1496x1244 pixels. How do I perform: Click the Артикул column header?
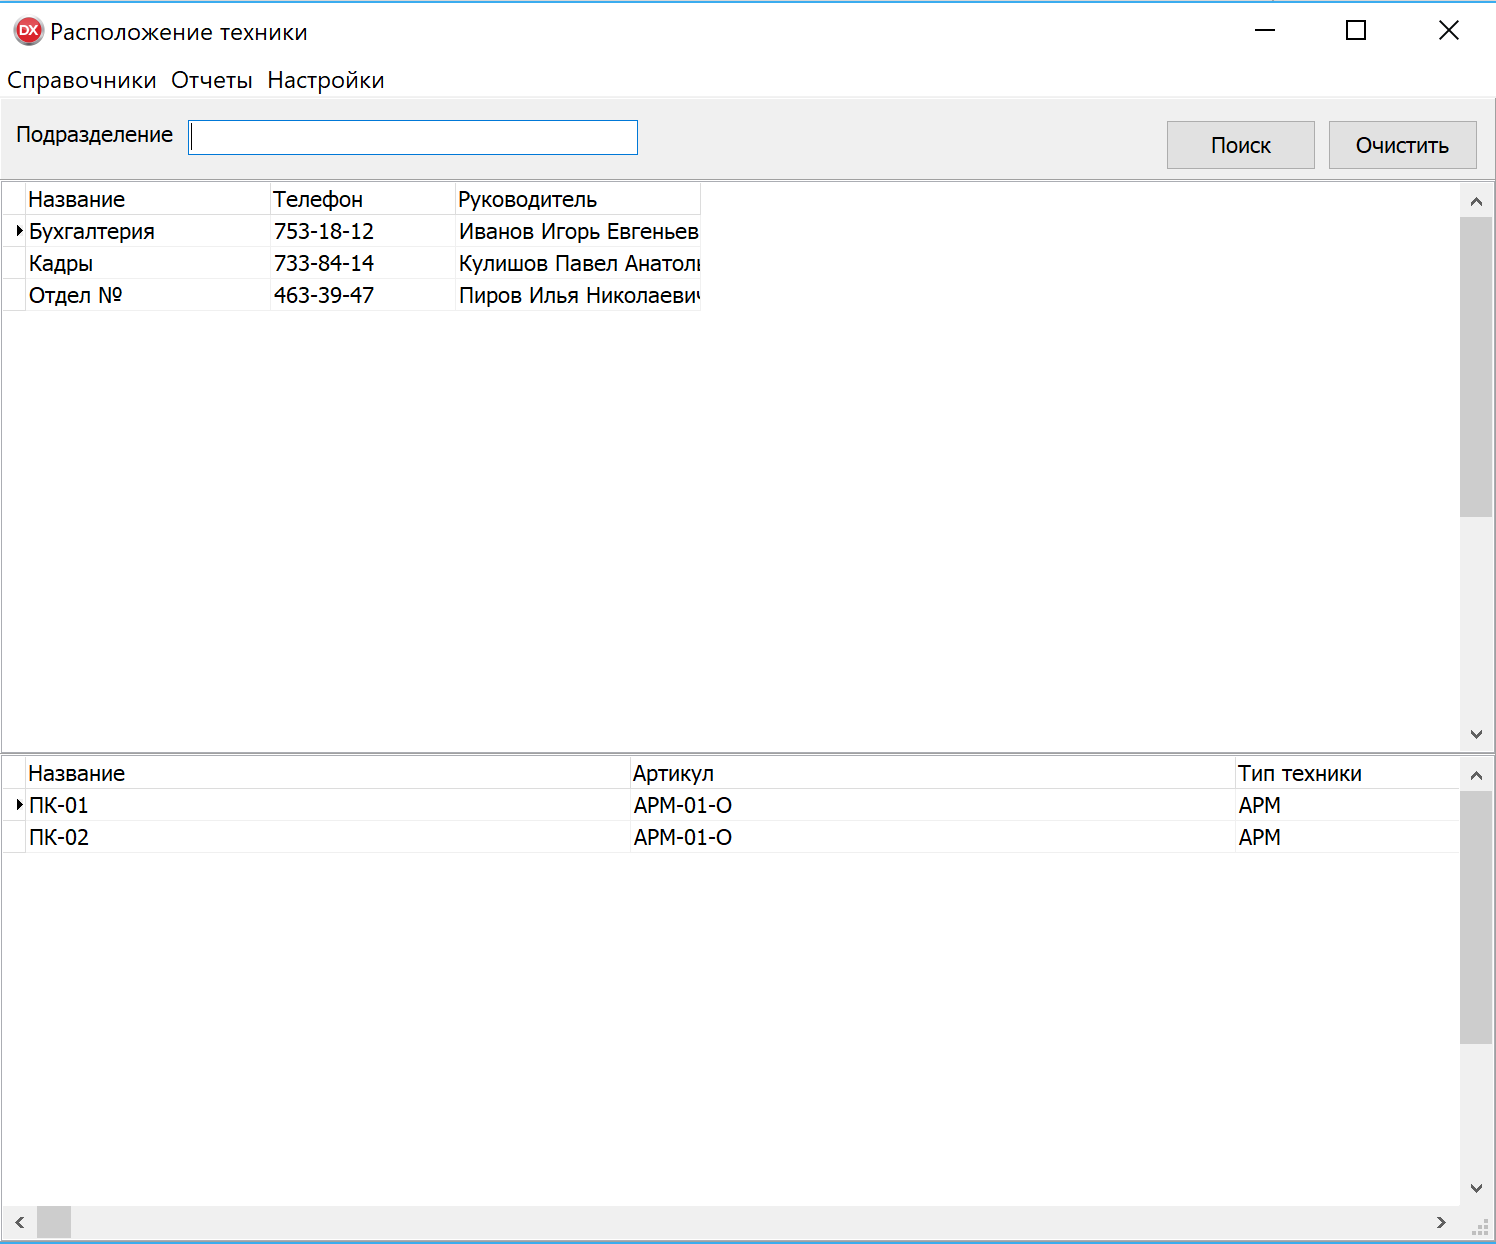pos(933,773)
